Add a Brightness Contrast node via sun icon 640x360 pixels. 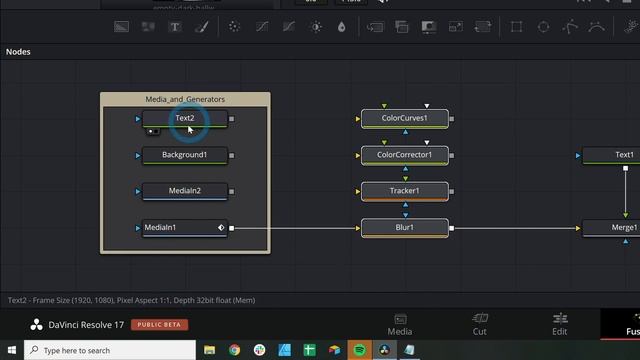(x=316, y=27)
